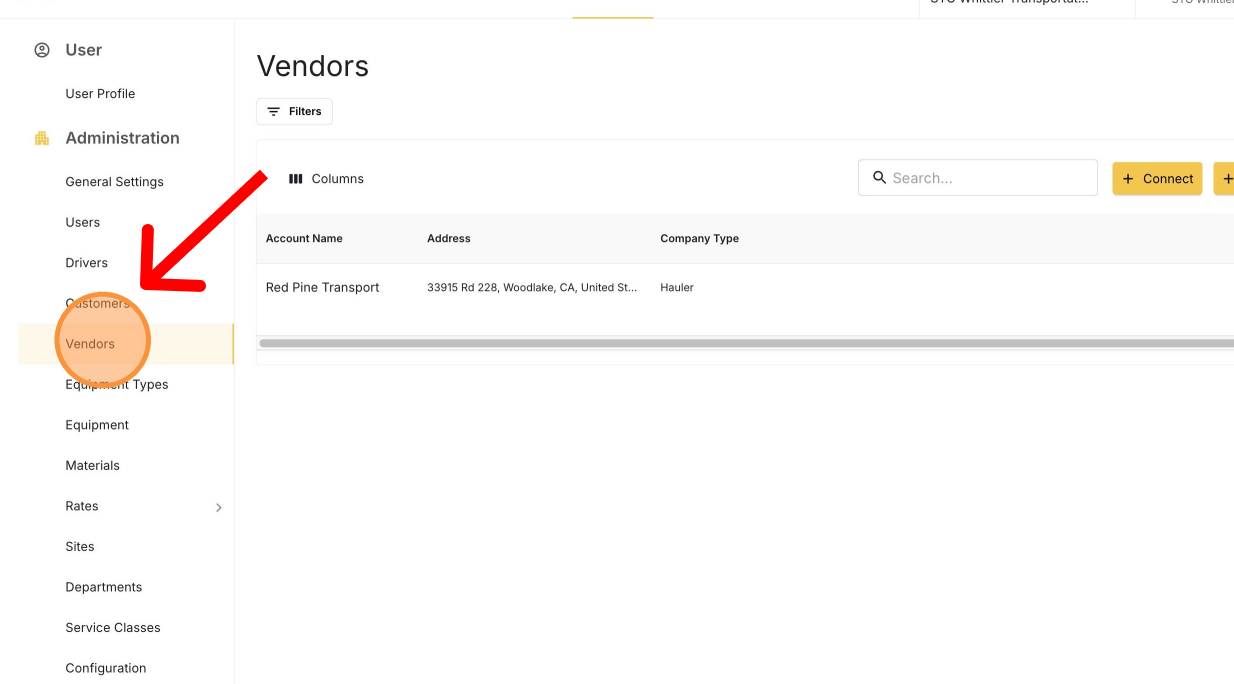Sort by Account Name column header
Screen dimensions: 1234x684
coord(304,238)
